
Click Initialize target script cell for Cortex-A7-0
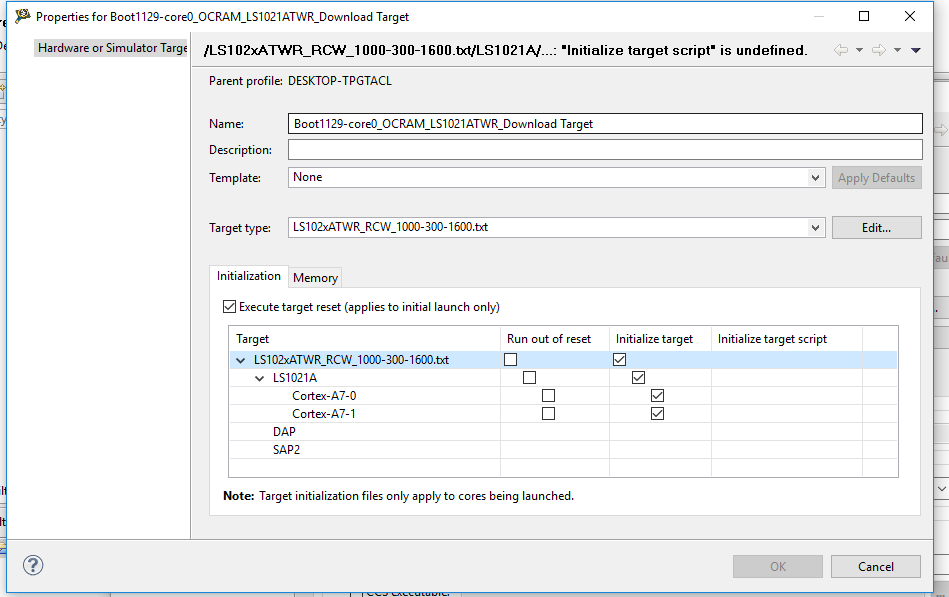point(787,396)
